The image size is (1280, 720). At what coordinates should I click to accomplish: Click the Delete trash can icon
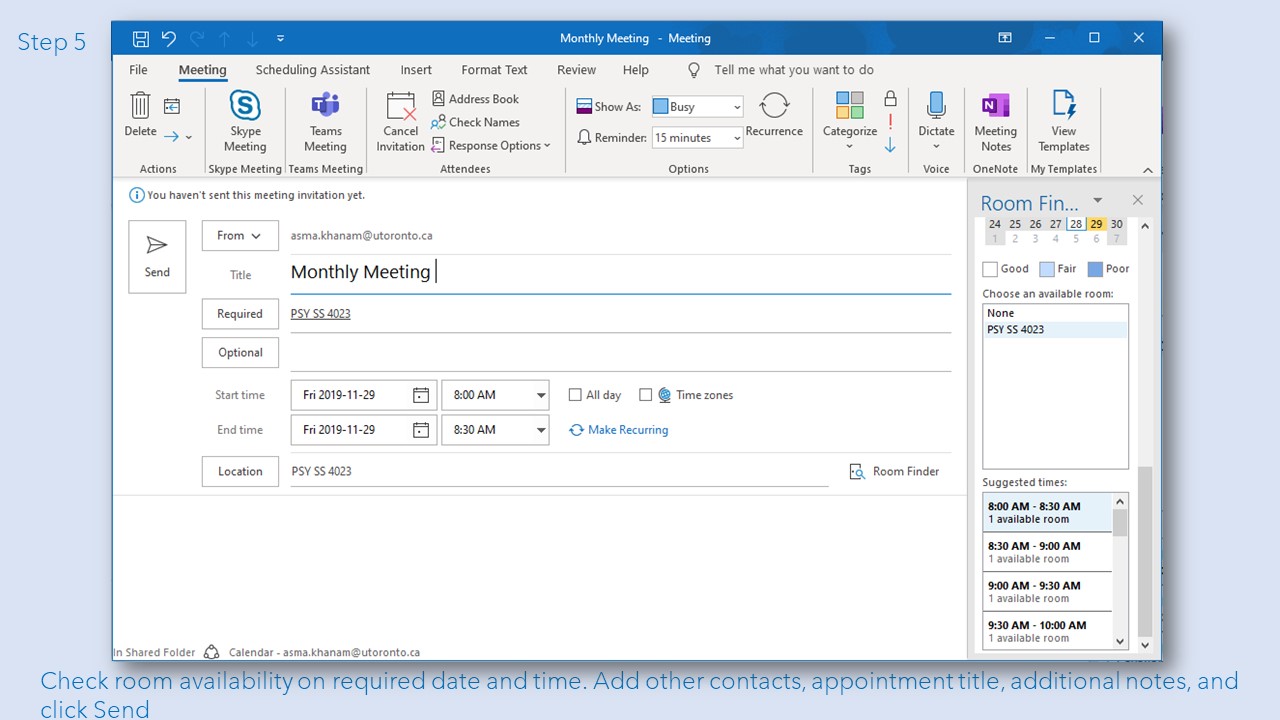coord(141,104)
